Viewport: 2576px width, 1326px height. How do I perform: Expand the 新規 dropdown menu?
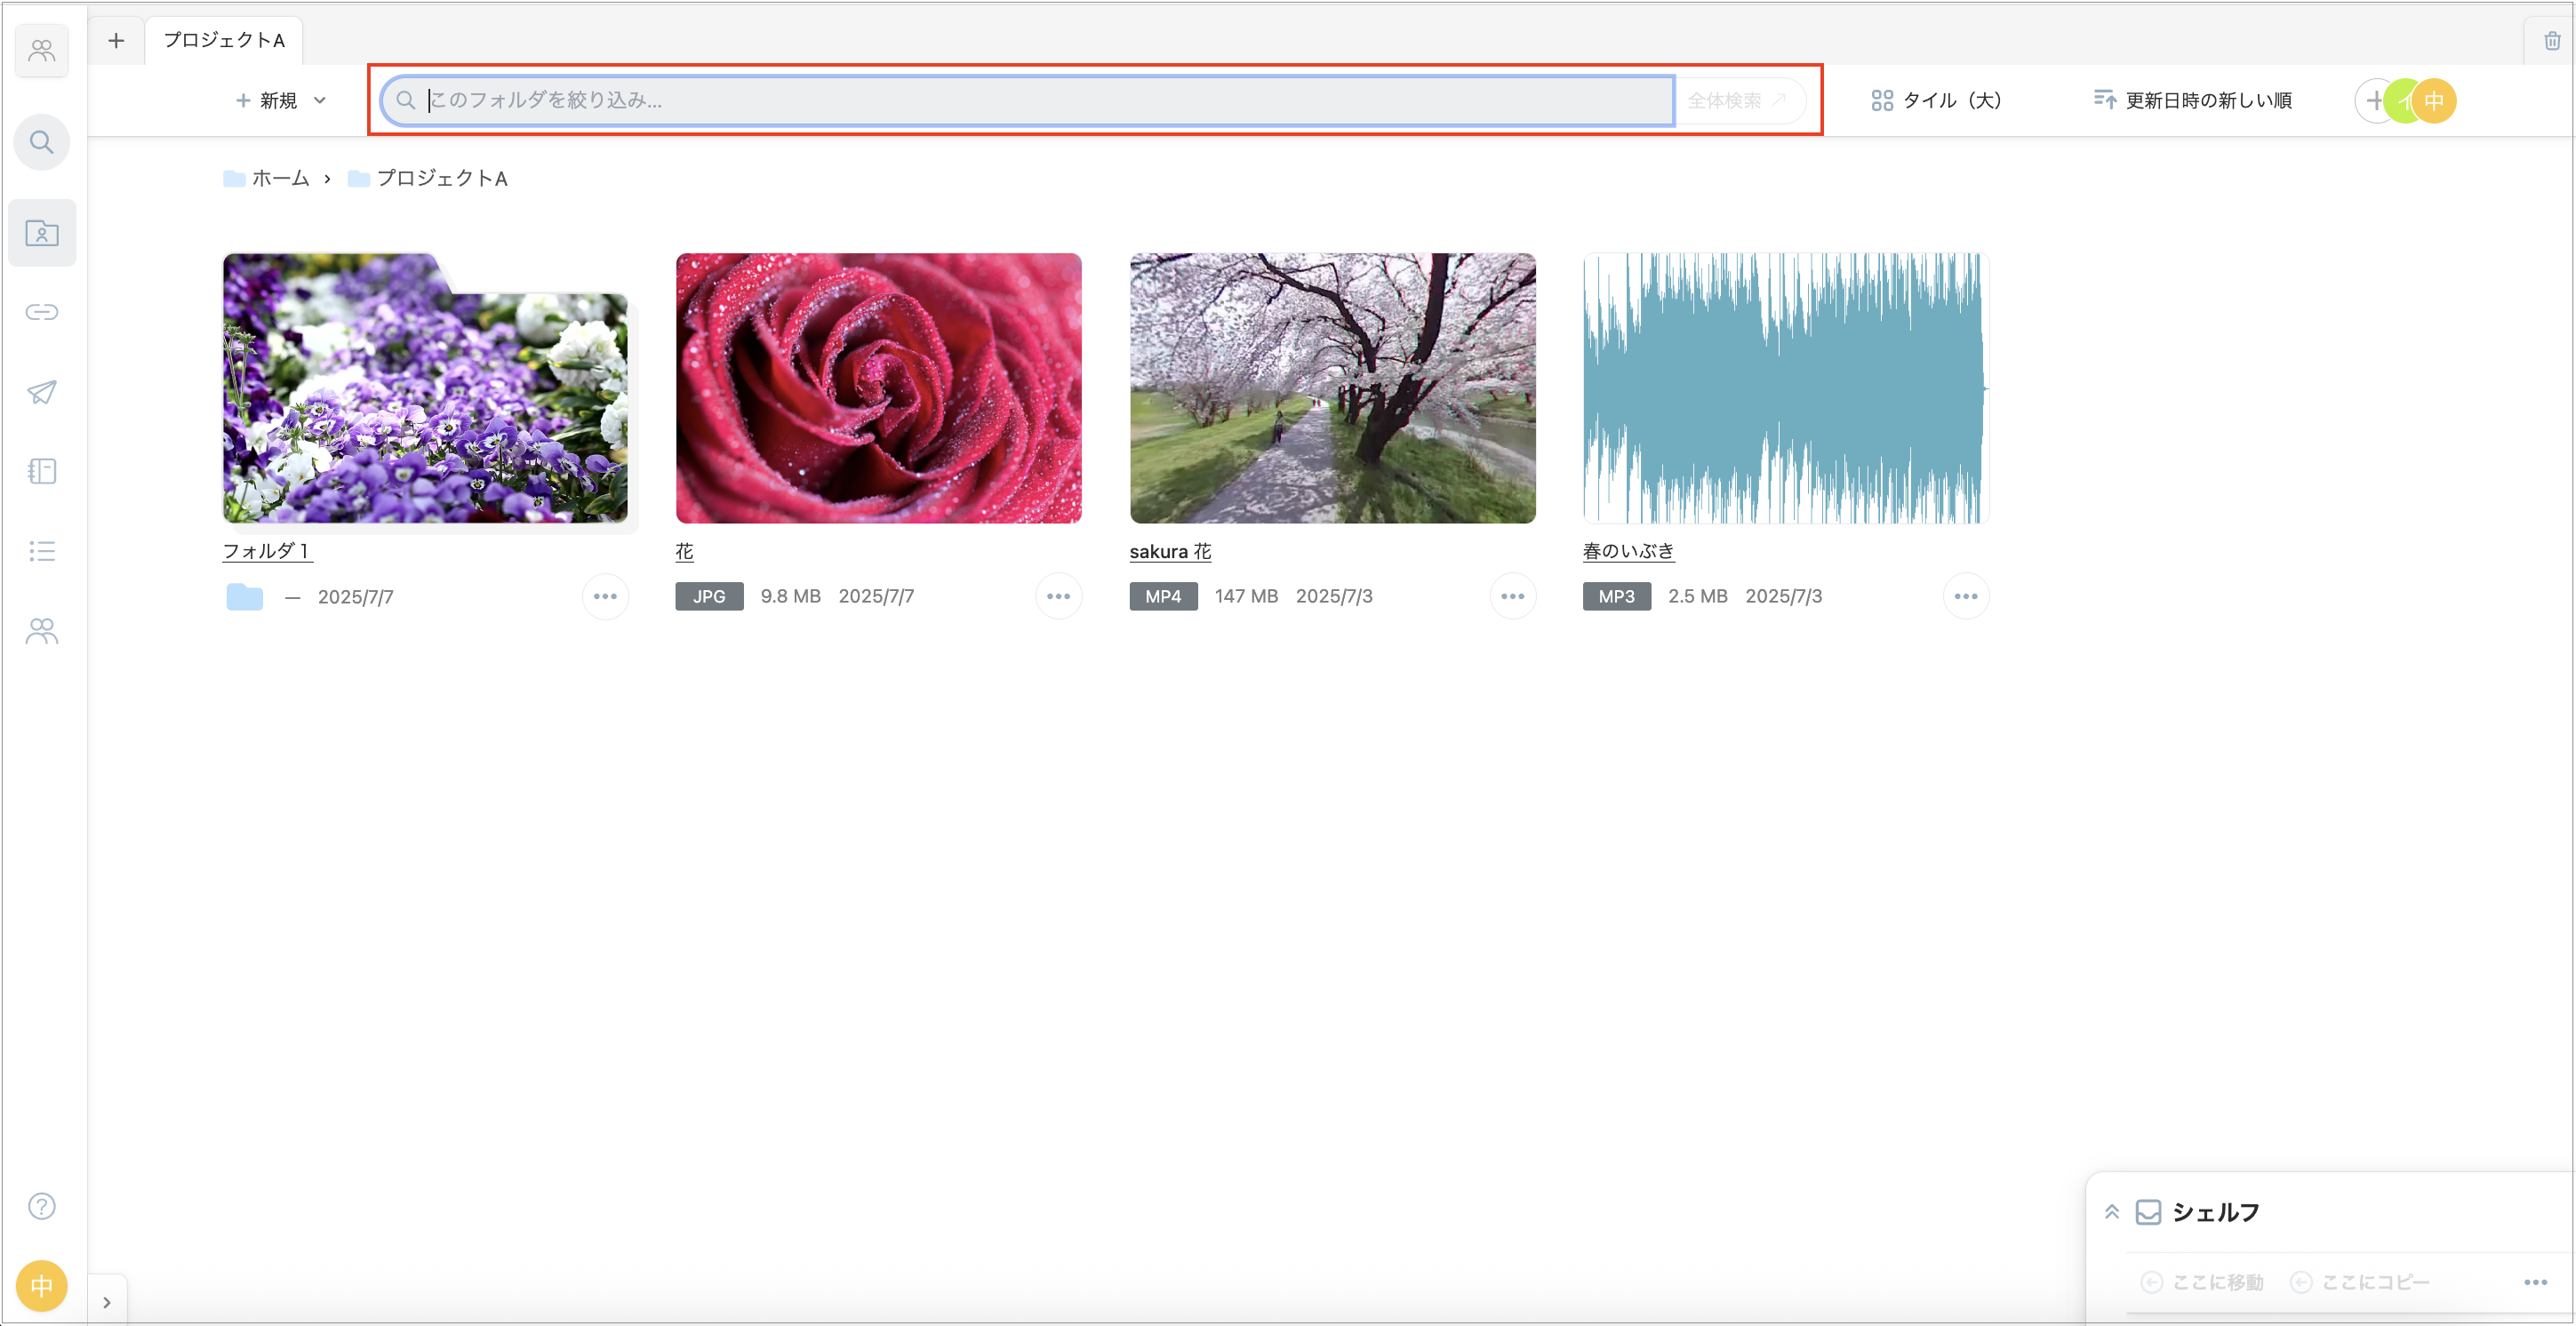[281, 100]
